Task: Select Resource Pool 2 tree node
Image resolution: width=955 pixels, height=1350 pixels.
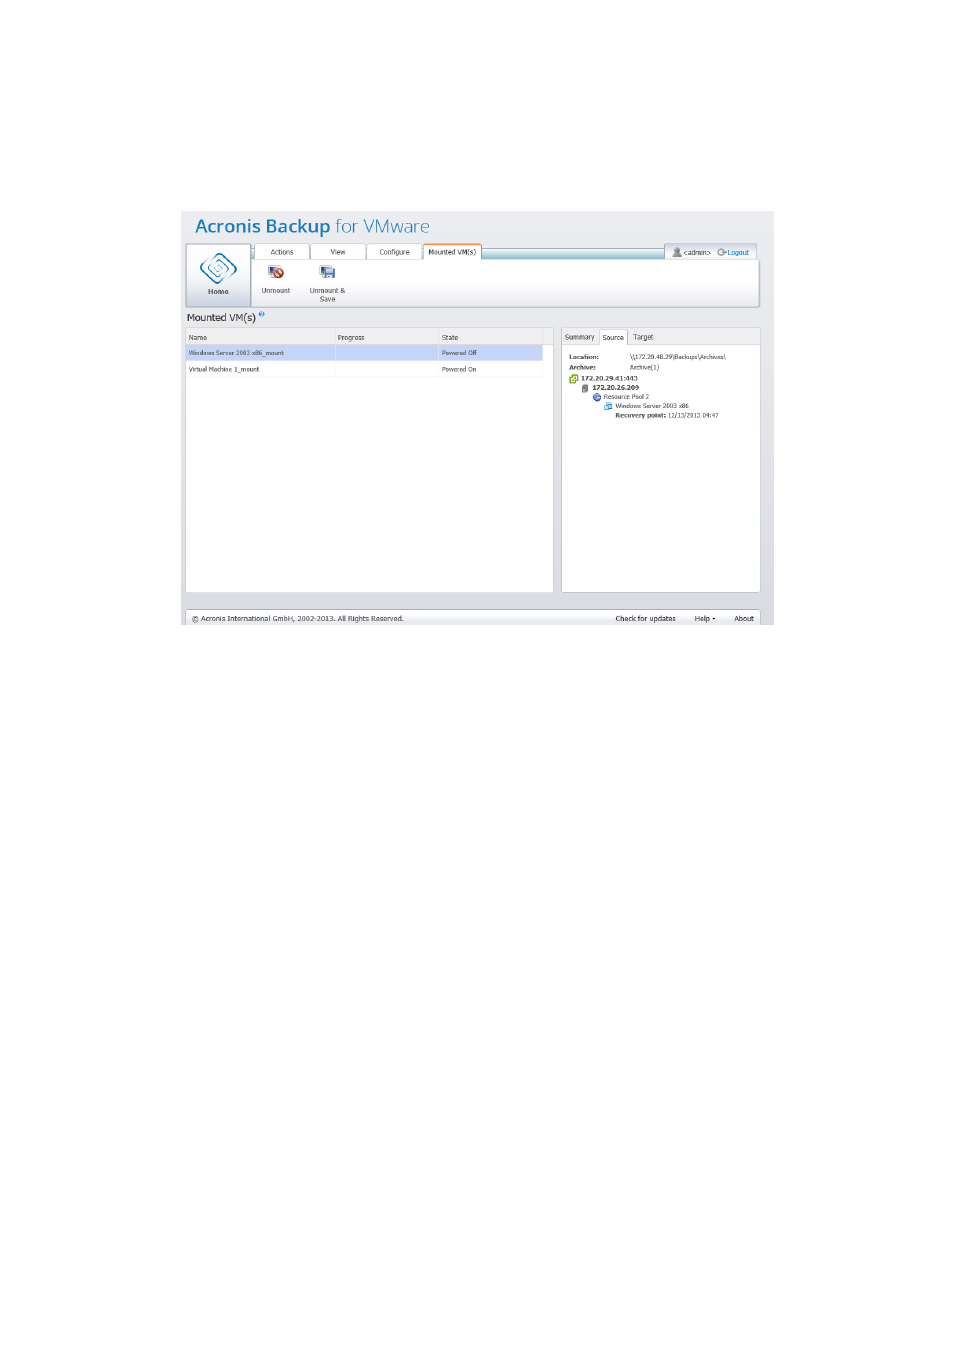Action: tap(626, 397)
